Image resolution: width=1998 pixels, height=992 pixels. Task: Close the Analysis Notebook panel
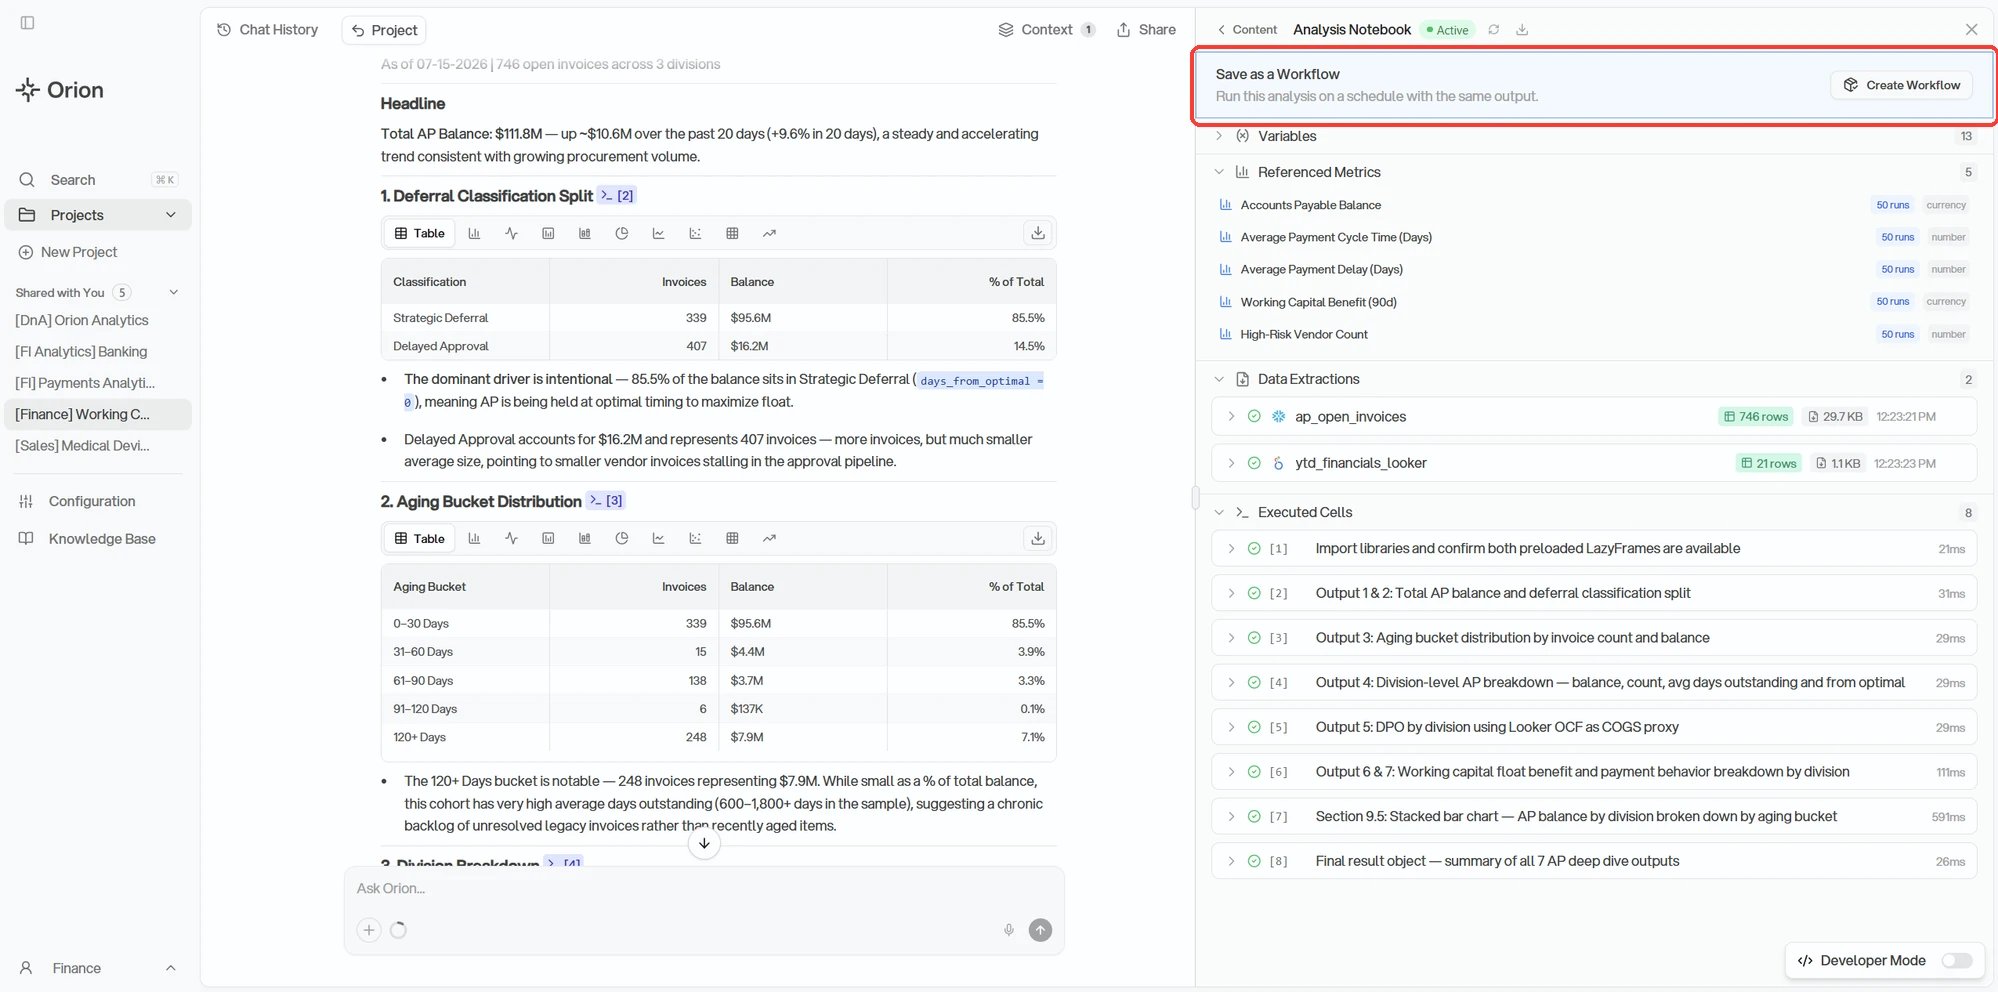[x=1971, y=30]
